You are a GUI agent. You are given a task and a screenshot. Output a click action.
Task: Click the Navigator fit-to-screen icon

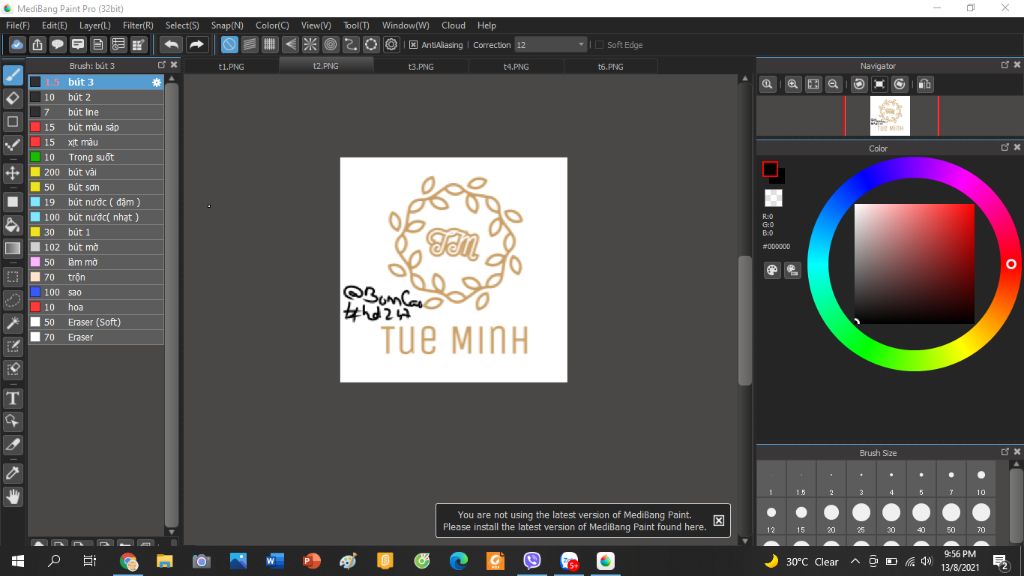(813, 84)
